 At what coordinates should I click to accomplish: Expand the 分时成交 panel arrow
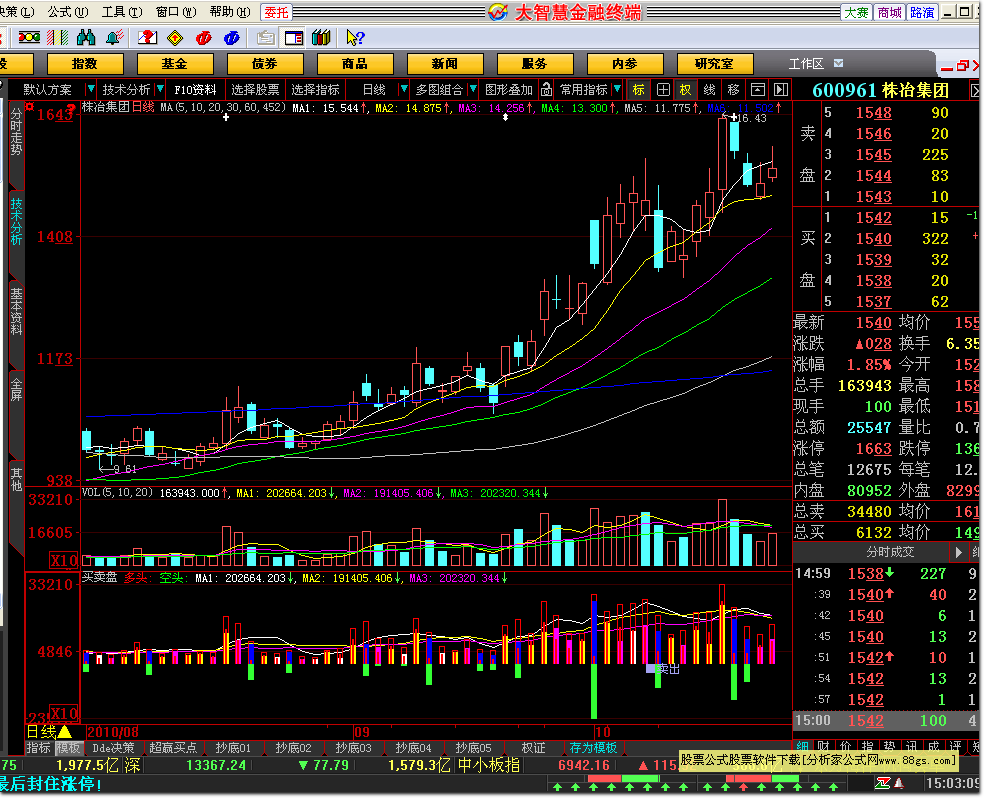point(959,552)
